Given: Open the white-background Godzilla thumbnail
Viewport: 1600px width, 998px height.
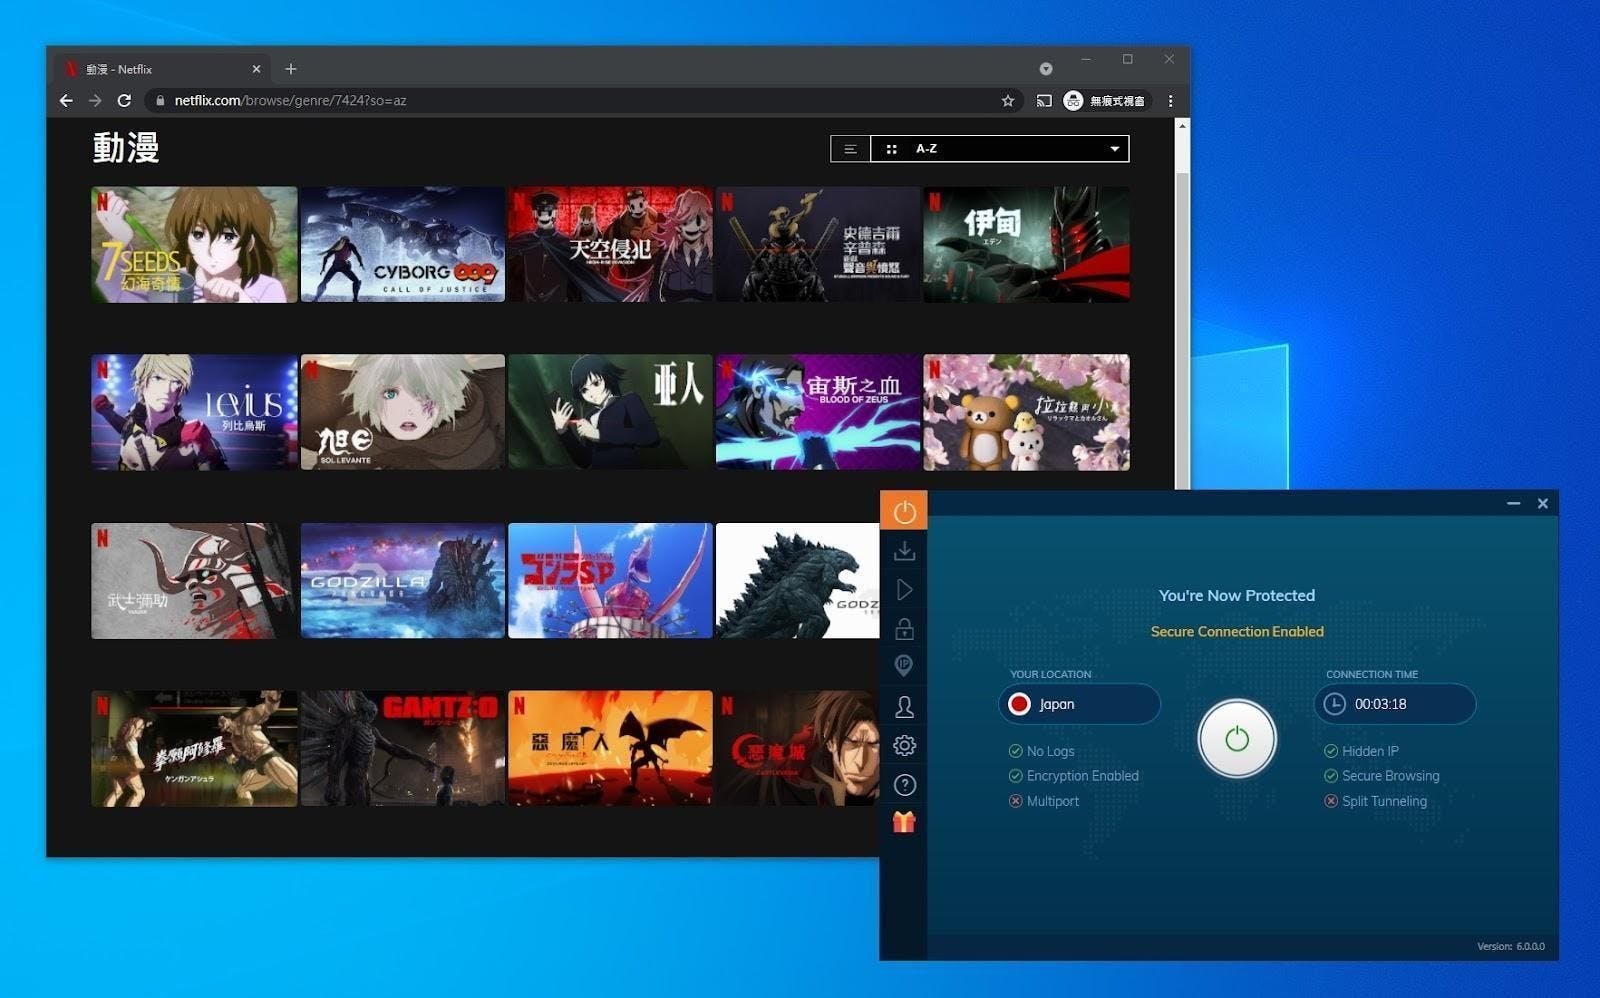Looking at the screenshot, I should click(797, 581).
